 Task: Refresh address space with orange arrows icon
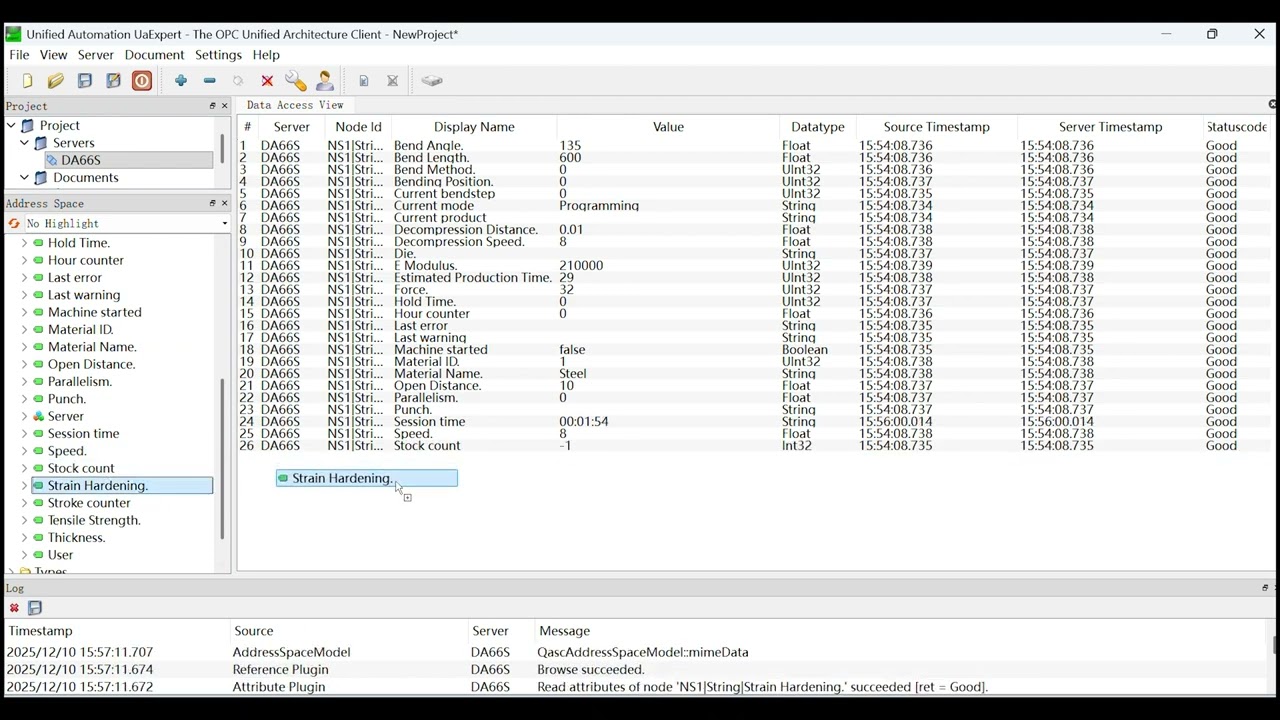[14, 224]
